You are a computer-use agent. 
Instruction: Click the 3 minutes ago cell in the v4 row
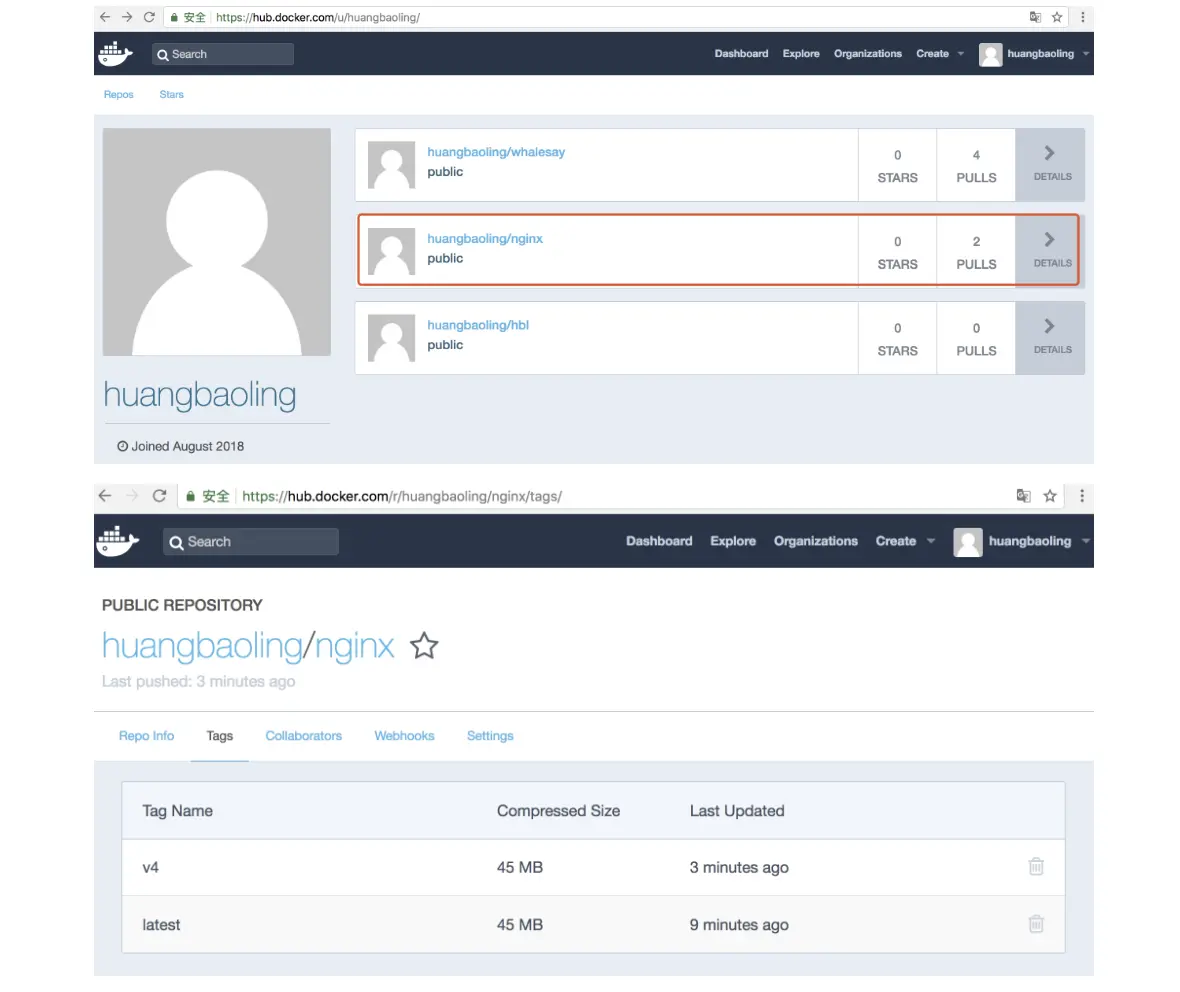pos(739,867)
